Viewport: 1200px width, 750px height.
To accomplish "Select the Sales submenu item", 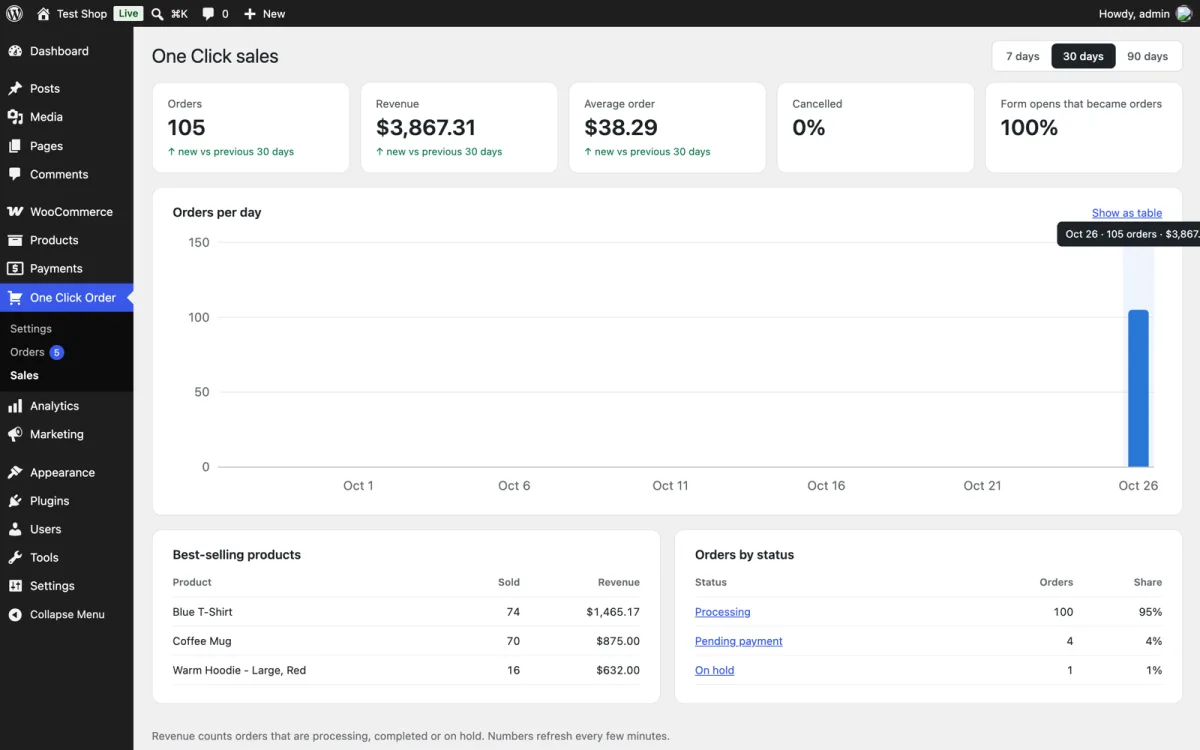I will coord(24,376).
